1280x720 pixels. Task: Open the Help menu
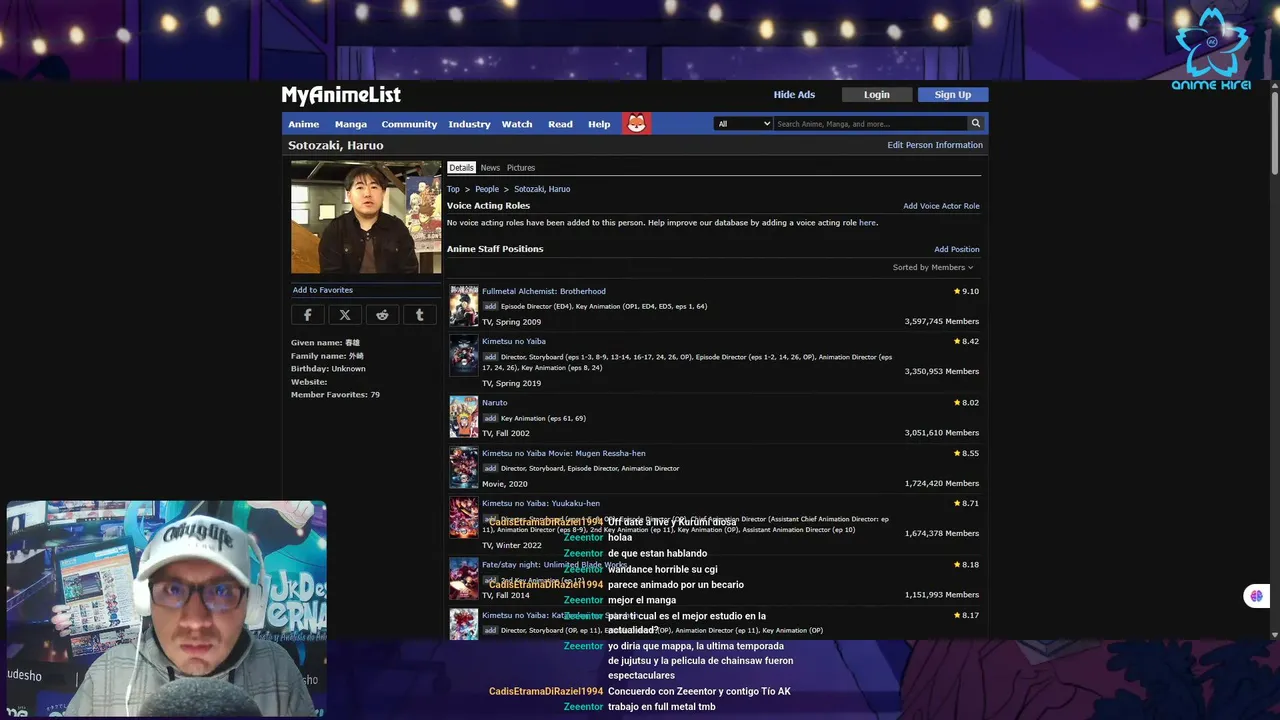click(599, 124)
